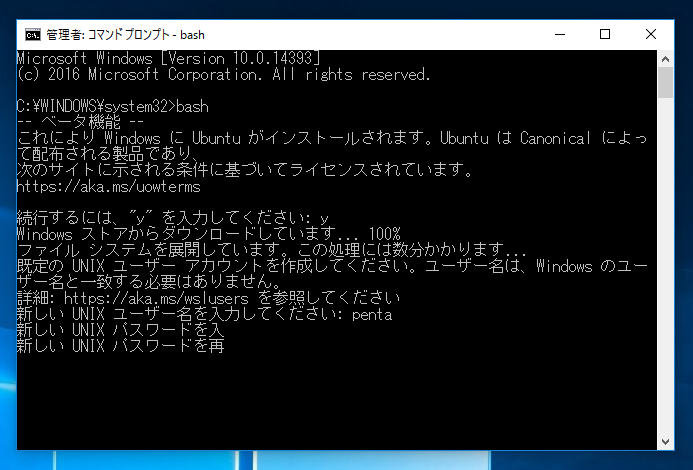The width and height of the screenshot is (693, 470).
Task: Open the command prompt system menu icon
Action: 32,34
